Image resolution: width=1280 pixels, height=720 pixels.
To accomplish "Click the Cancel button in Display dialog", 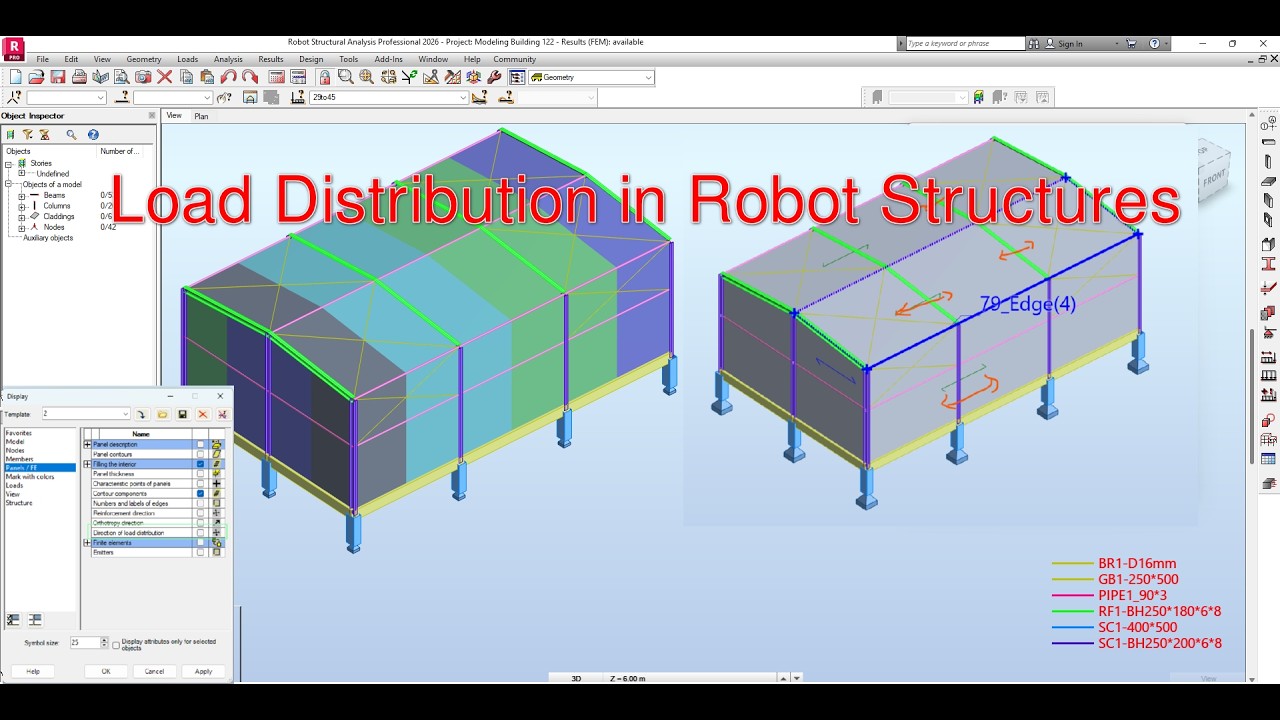I will 154,671.
